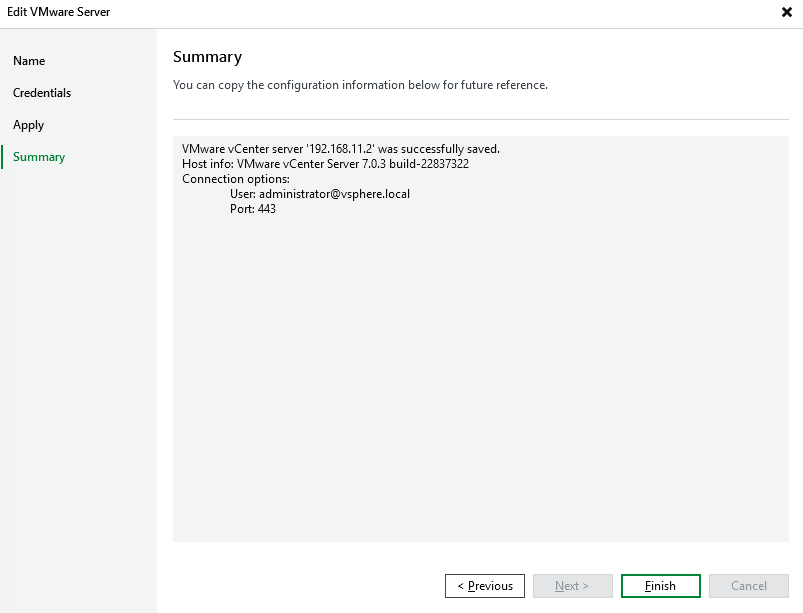Screen dimensions: 803x613
Task: Click the Finish button
Action: click(661, 586)
